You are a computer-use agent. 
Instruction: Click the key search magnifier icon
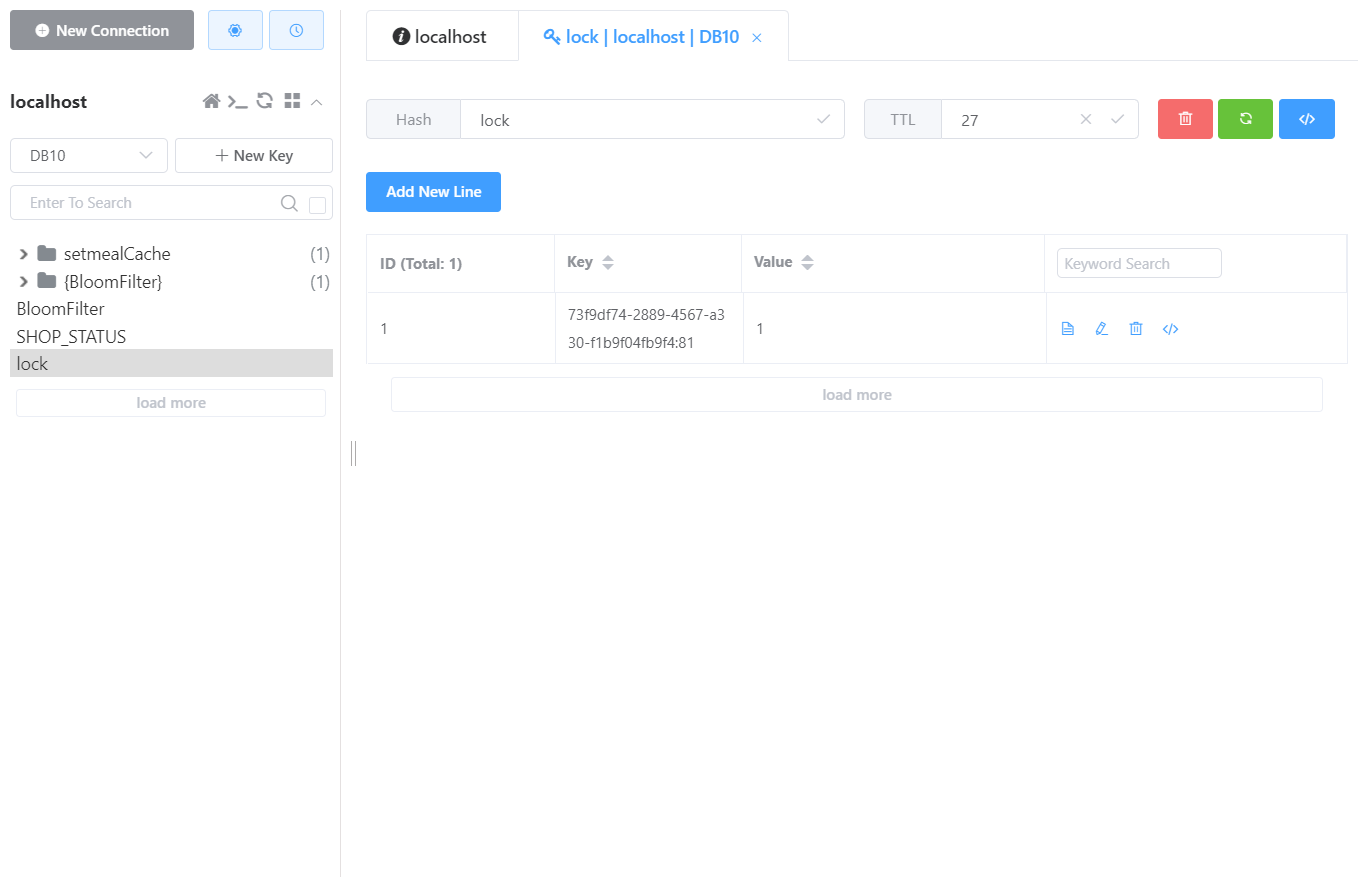[x=289, y=203]
